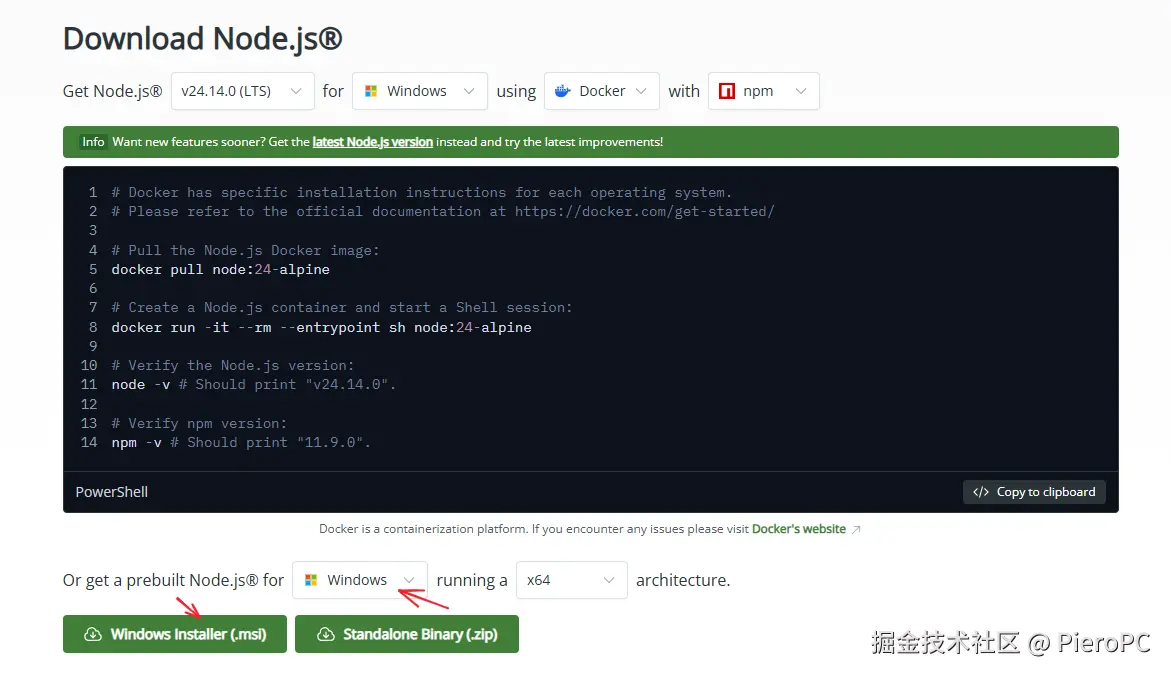Click the Copy to clipboard button
The image size is (1171, 677).
coord(1034,492)
